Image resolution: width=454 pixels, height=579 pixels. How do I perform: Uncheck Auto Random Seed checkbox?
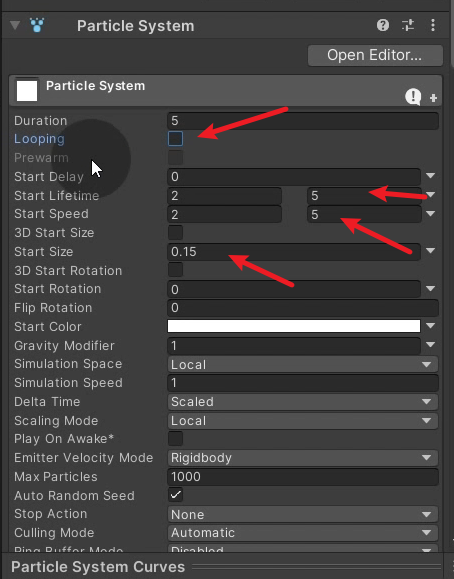click(175, 495)
